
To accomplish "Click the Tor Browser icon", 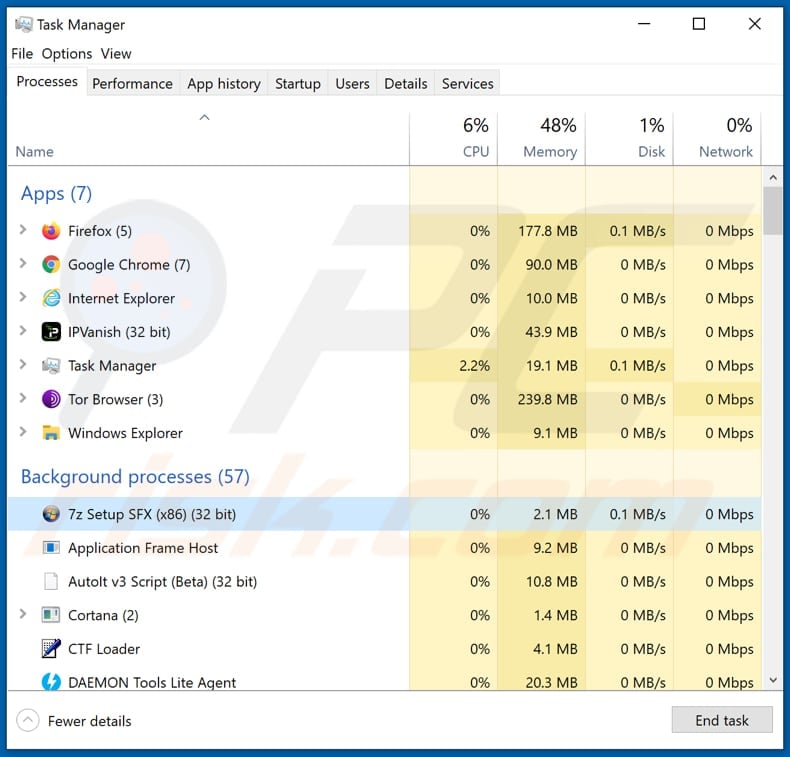I will 51,399.
